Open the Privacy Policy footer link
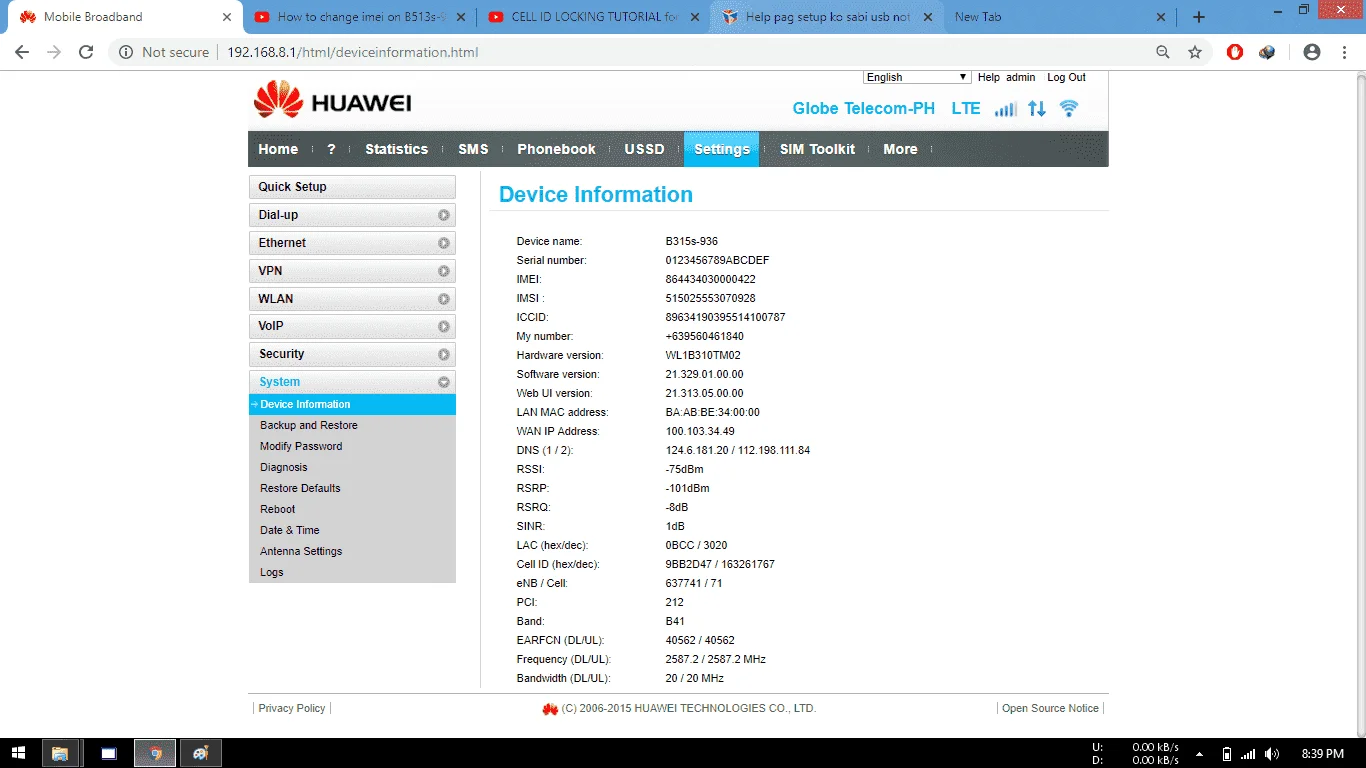The height and width of the screenshot is (768, 1366). pos(292,708)
